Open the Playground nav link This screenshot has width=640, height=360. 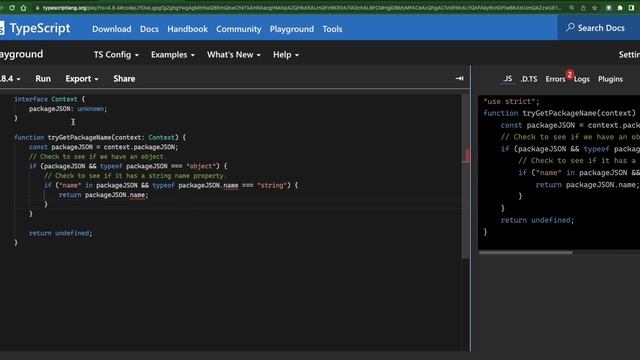(291, 29)
